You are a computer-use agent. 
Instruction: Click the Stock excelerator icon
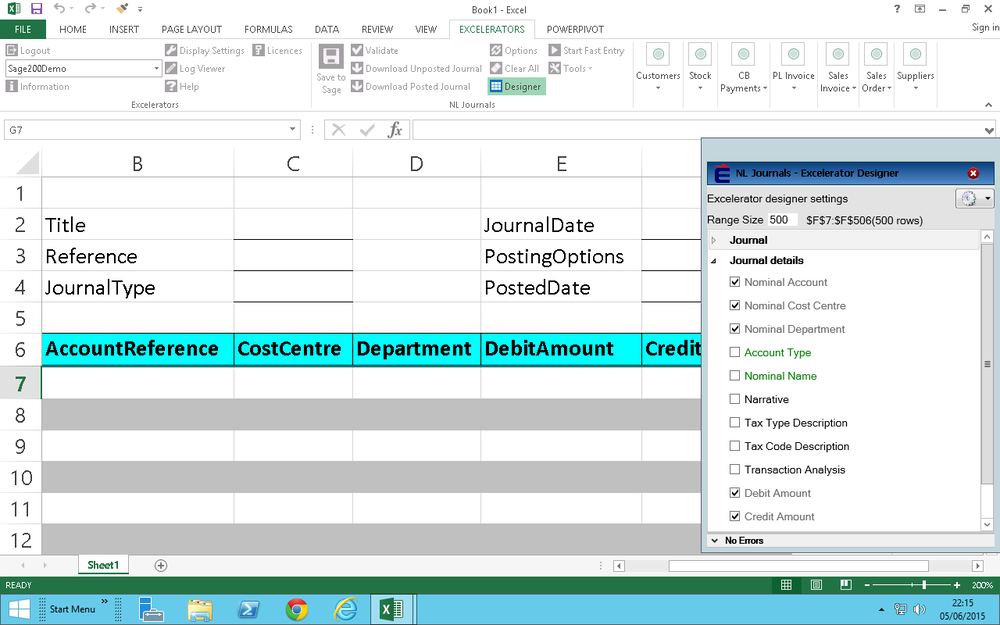[700, 55]
